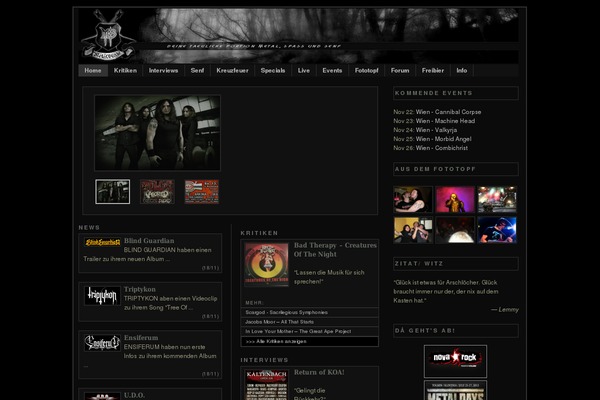Click the Ensiferum logo icon

[103, 343]
